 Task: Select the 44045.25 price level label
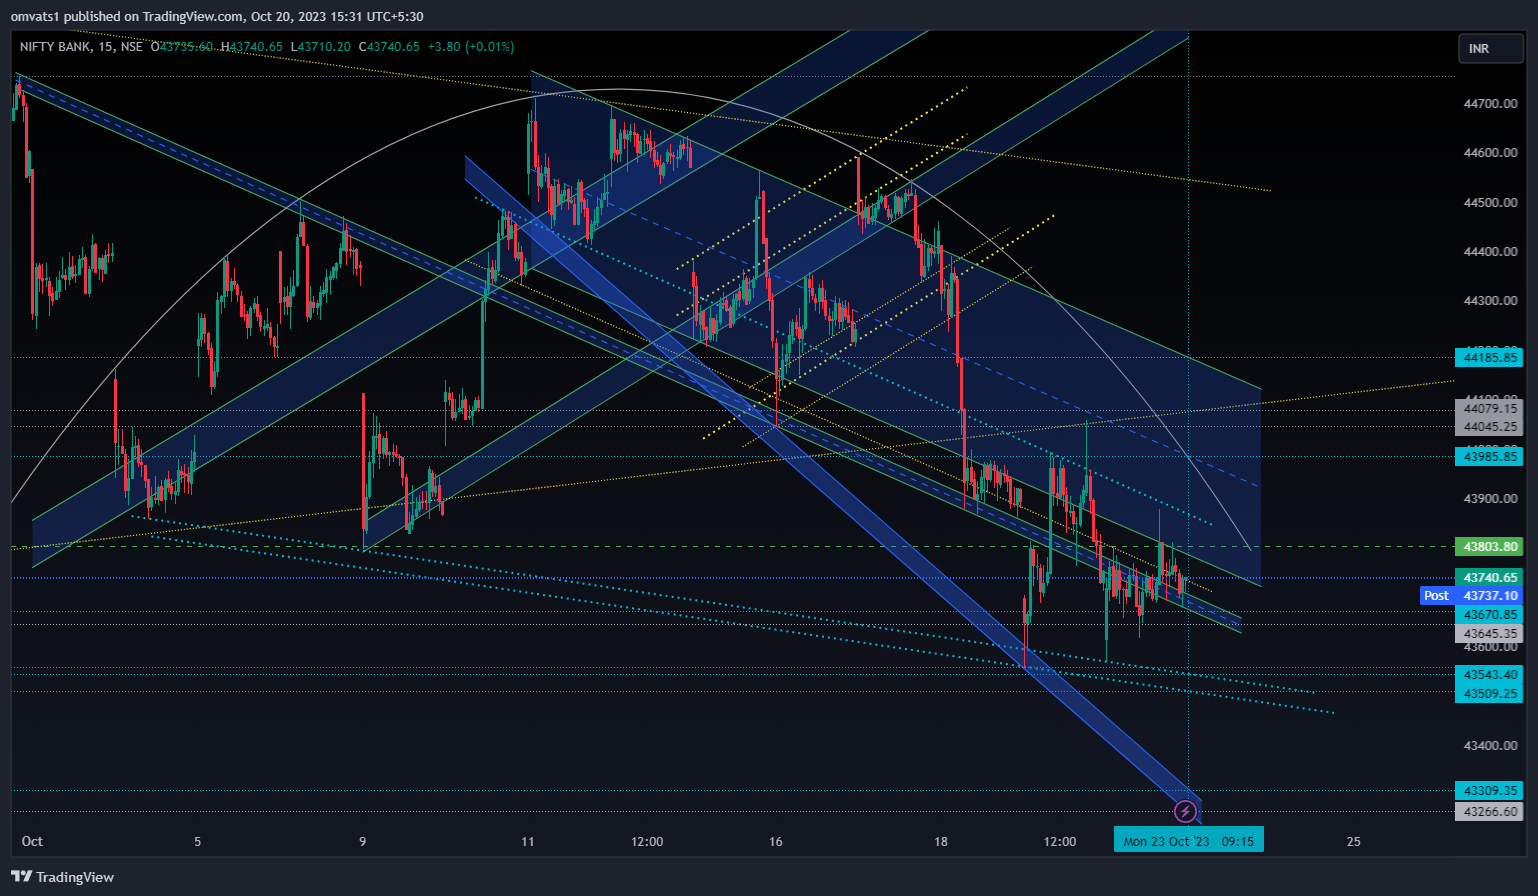click(1489, 426)
